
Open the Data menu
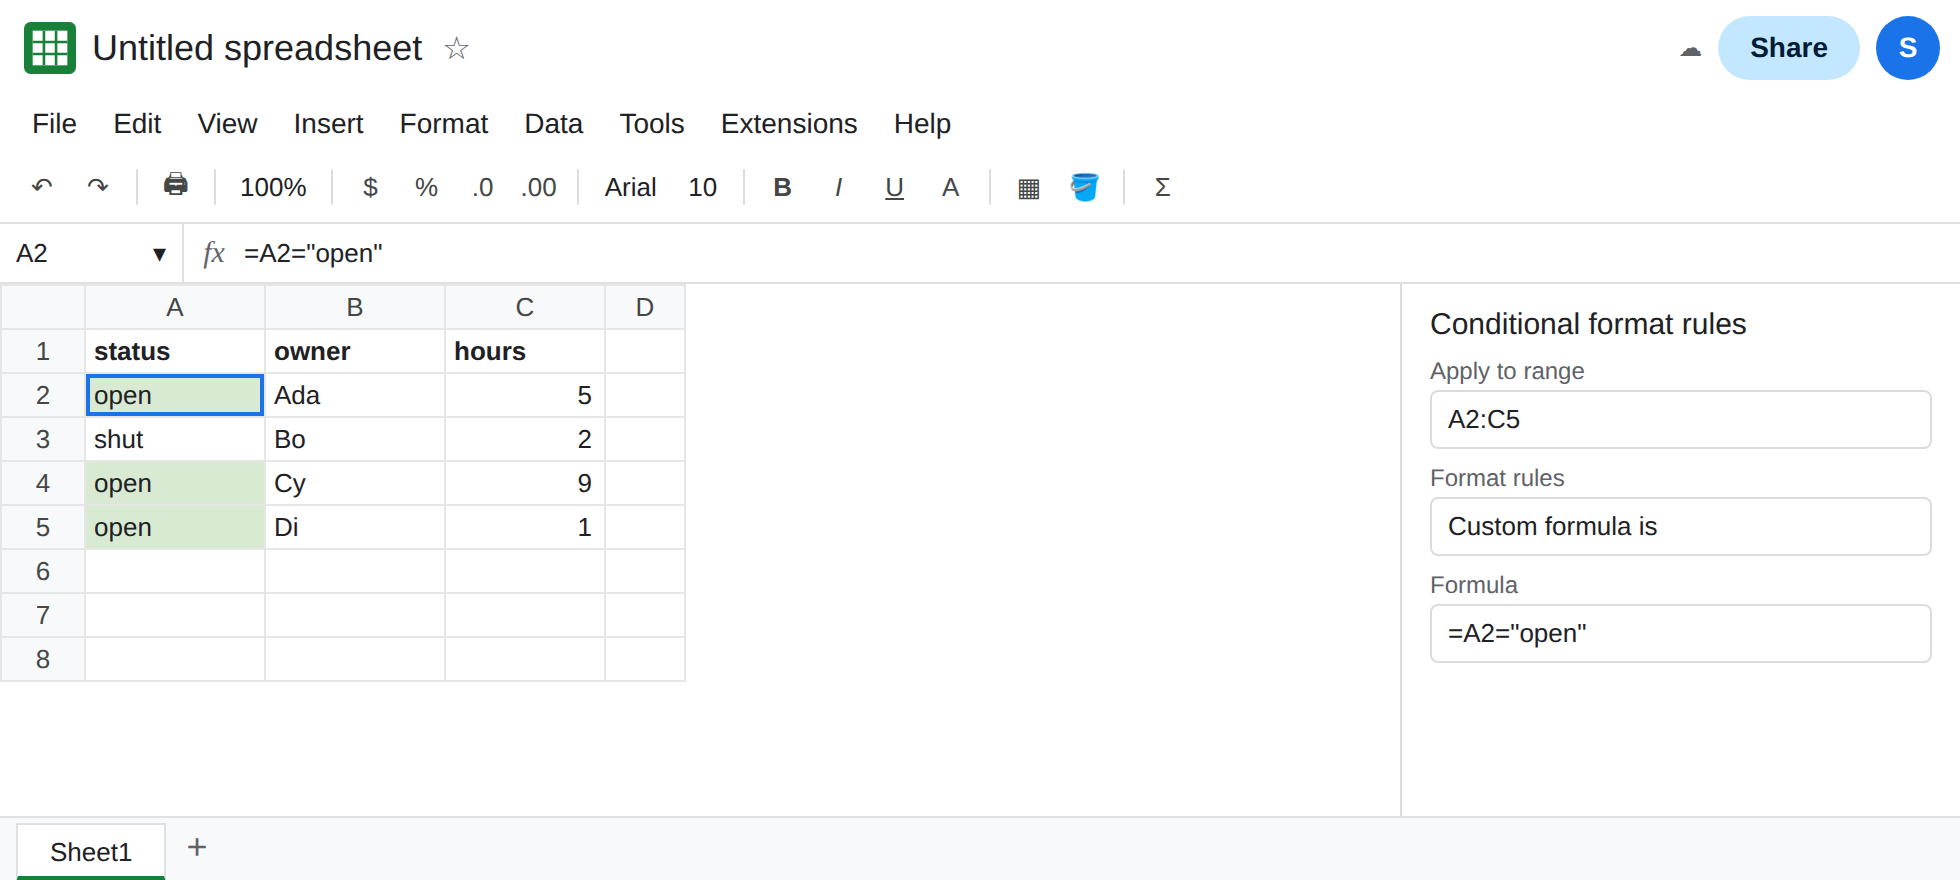[x=553, y=123]
